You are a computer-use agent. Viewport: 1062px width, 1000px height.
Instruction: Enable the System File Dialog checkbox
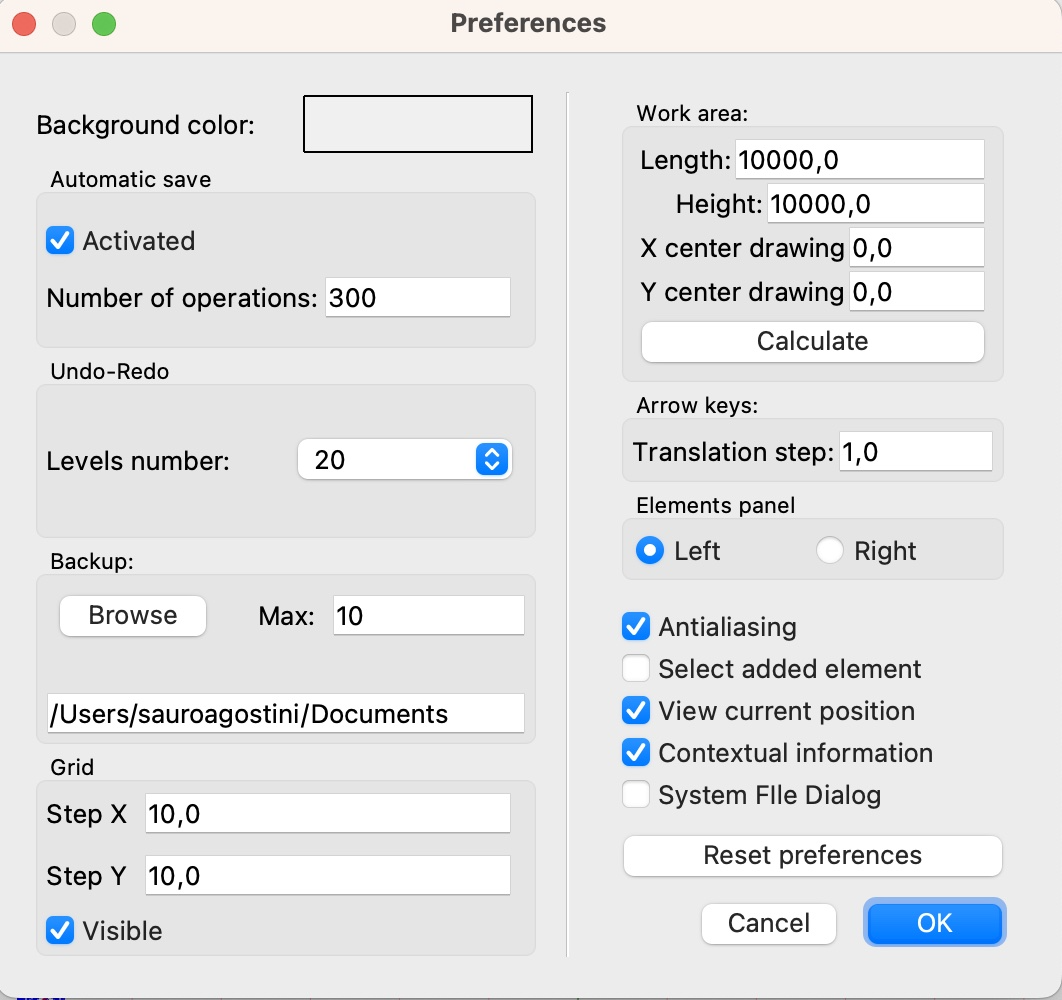636,795
